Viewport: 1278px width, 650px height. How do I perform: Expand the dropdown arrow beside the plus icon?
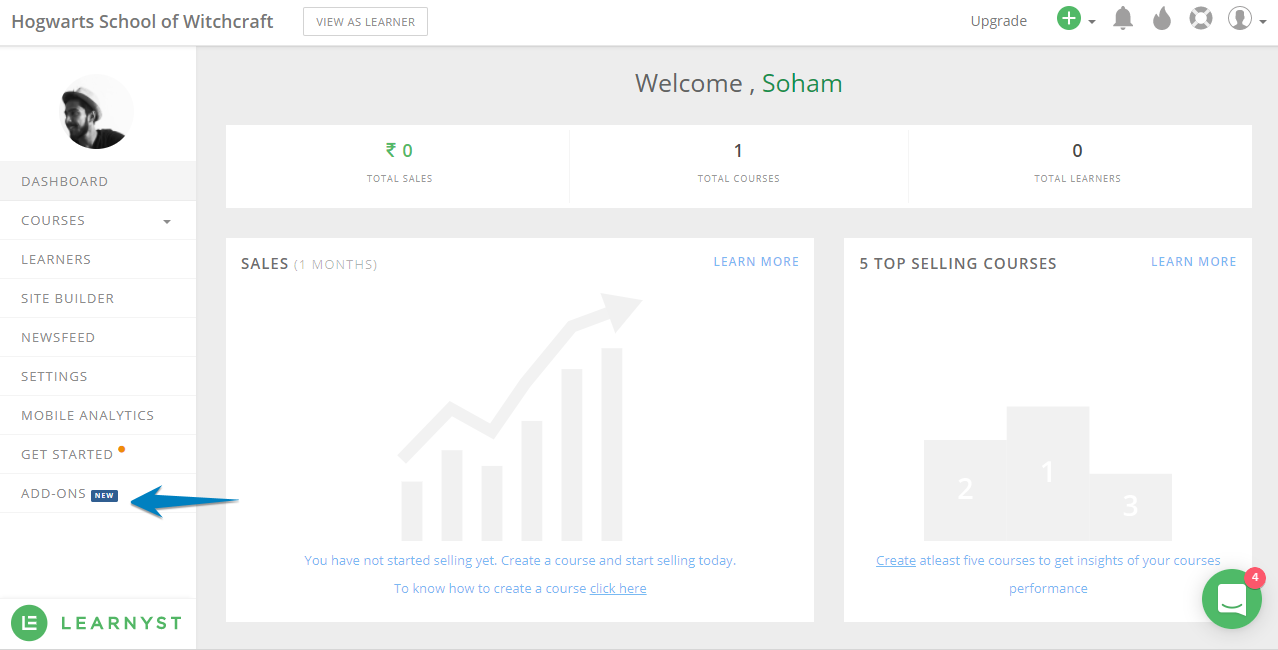(1091, 22)
